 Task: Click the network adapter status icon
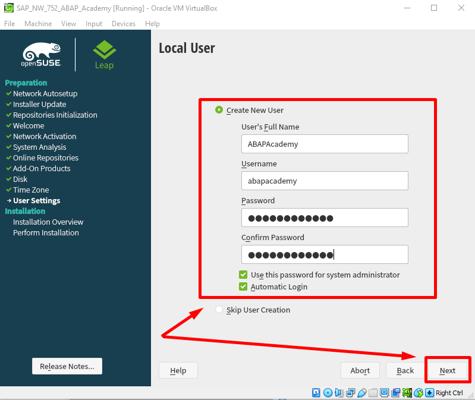[350, 392]
